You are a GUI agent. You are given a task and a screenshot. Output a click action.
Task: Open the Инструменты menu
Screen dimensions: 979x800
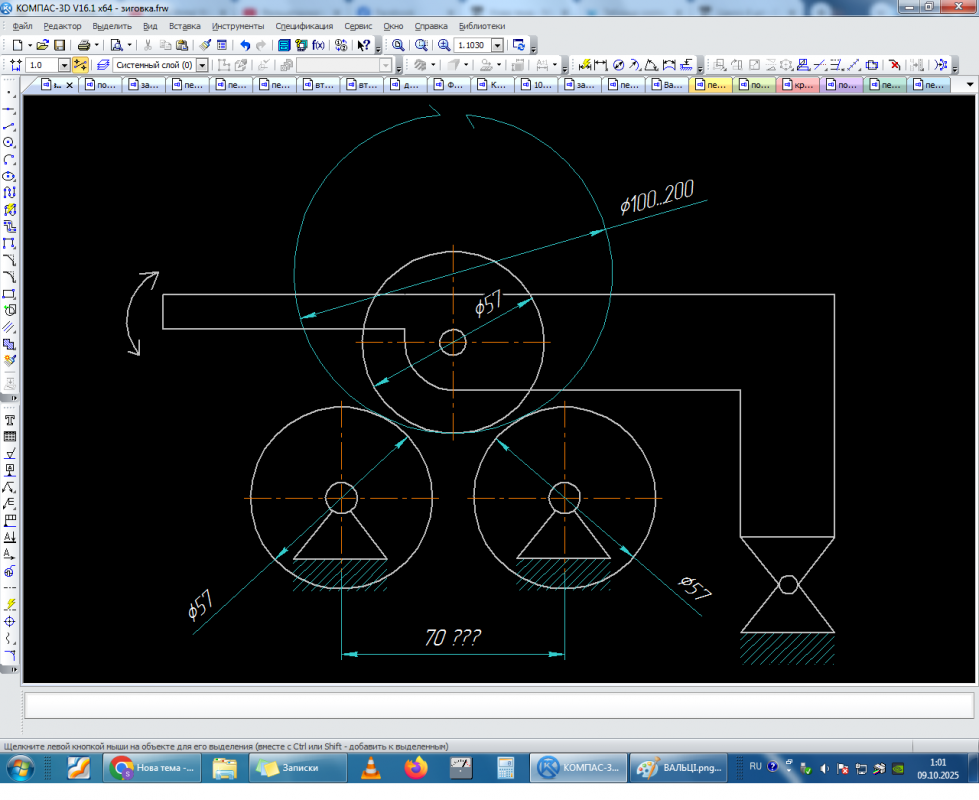tap(238, 25)
